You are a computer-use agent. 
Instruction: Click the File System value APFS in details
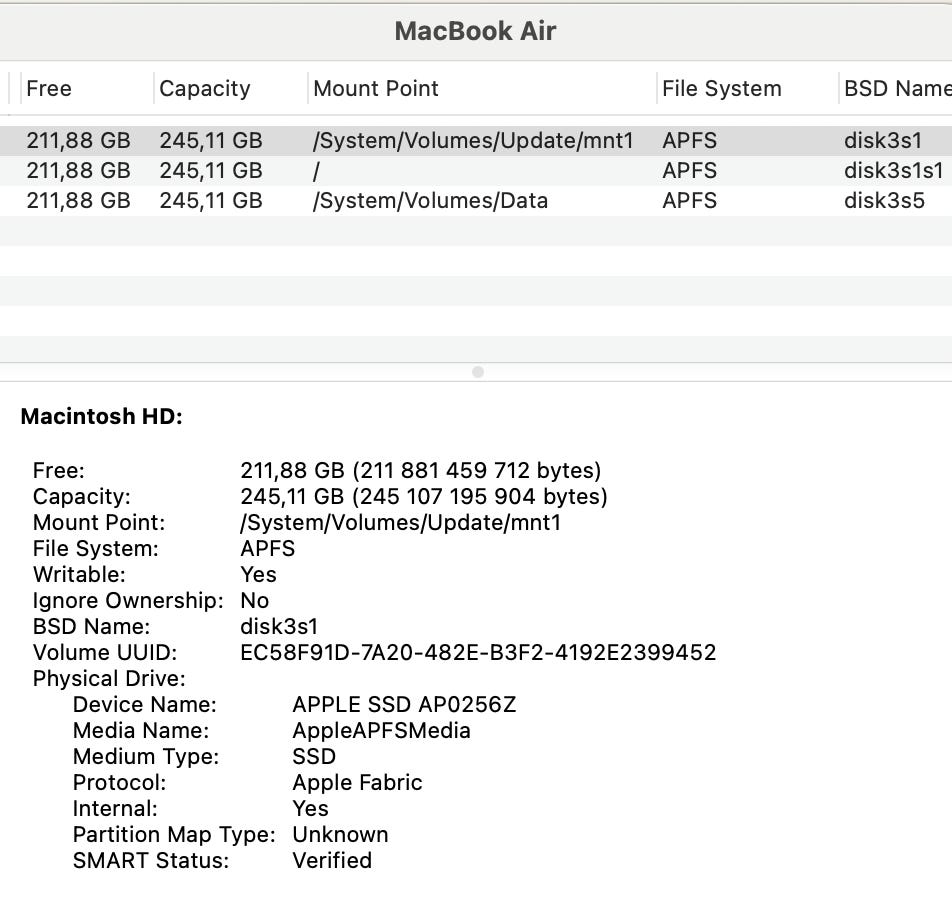click(x=268, y=549)
